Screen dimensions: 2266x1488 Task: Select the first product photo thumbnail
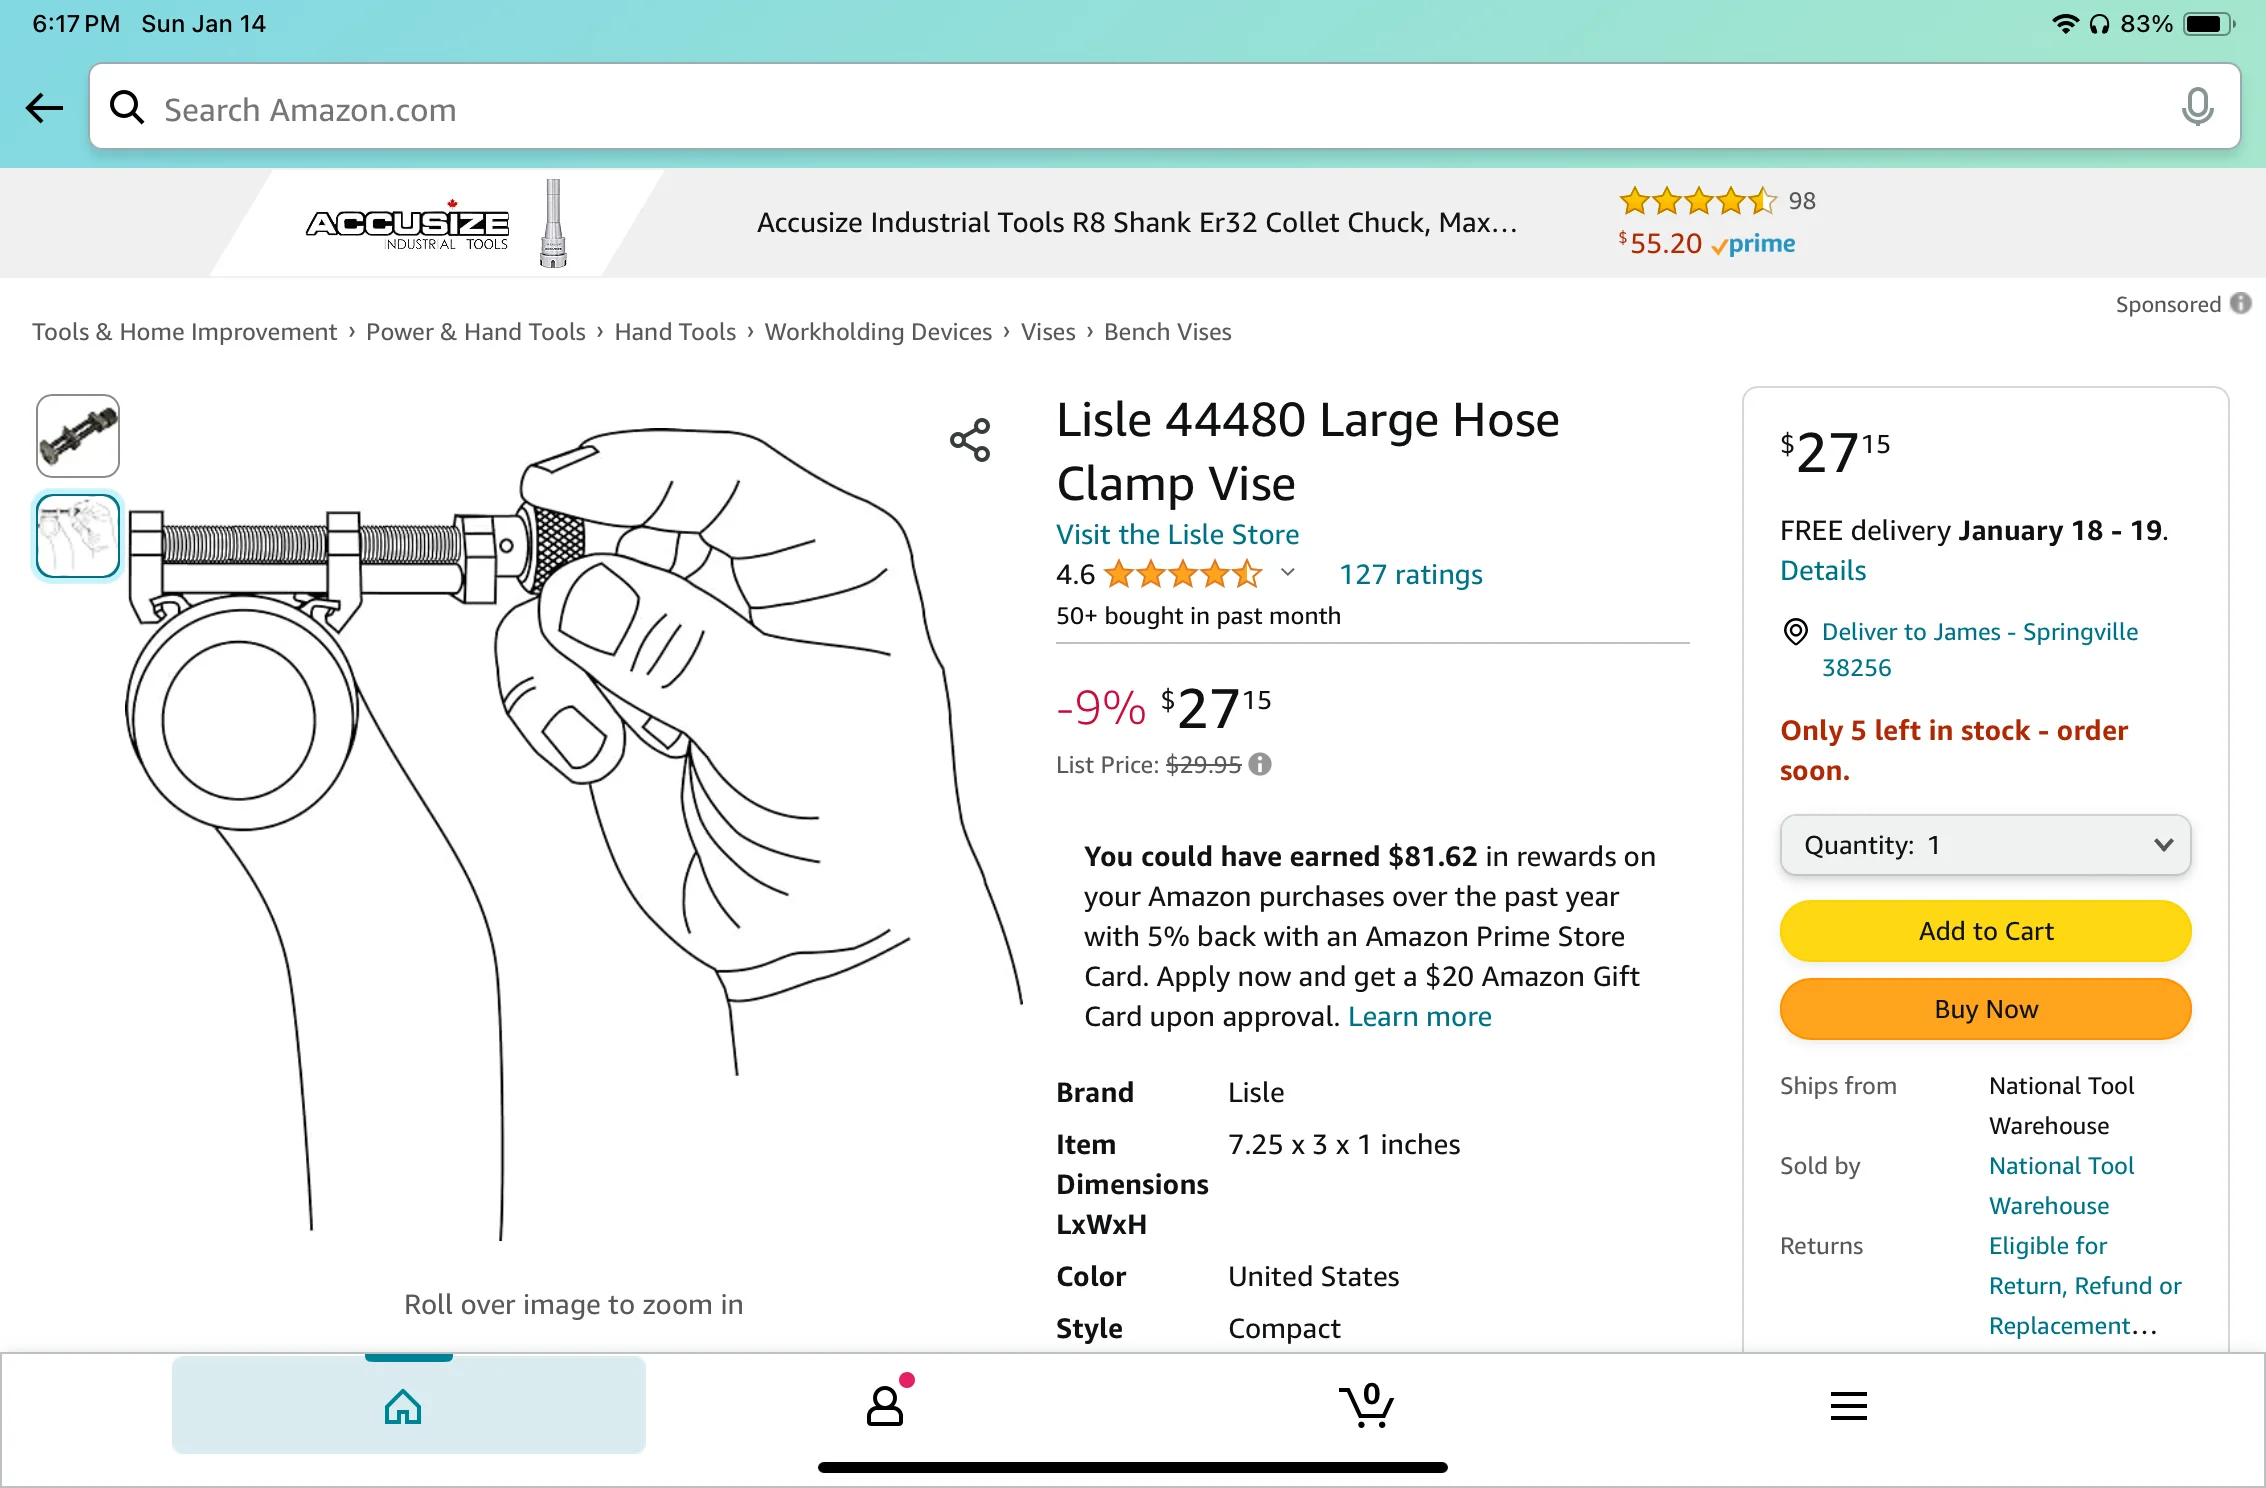[78, 436]
